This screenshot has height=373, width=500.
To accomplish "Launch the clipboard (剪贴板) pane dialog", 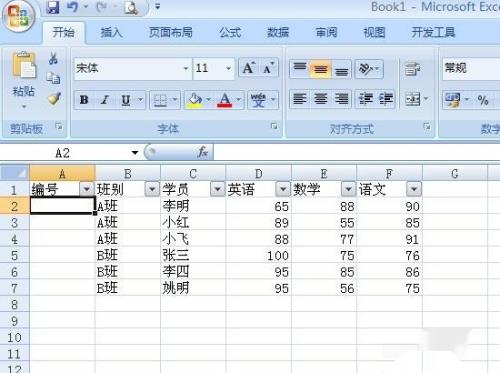I will click(59, 126).
